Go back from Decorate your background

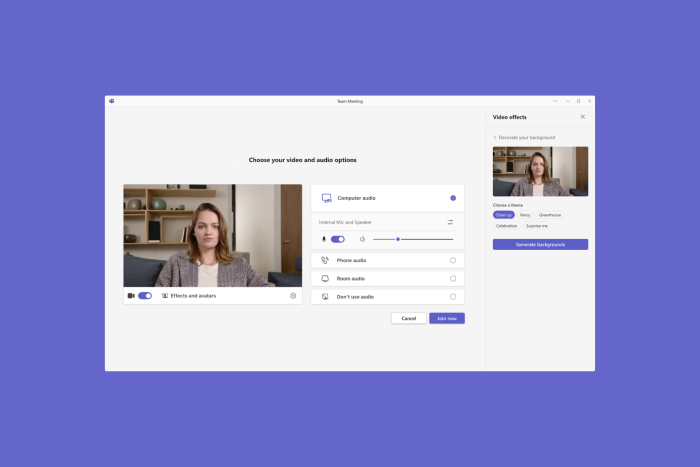495,138
